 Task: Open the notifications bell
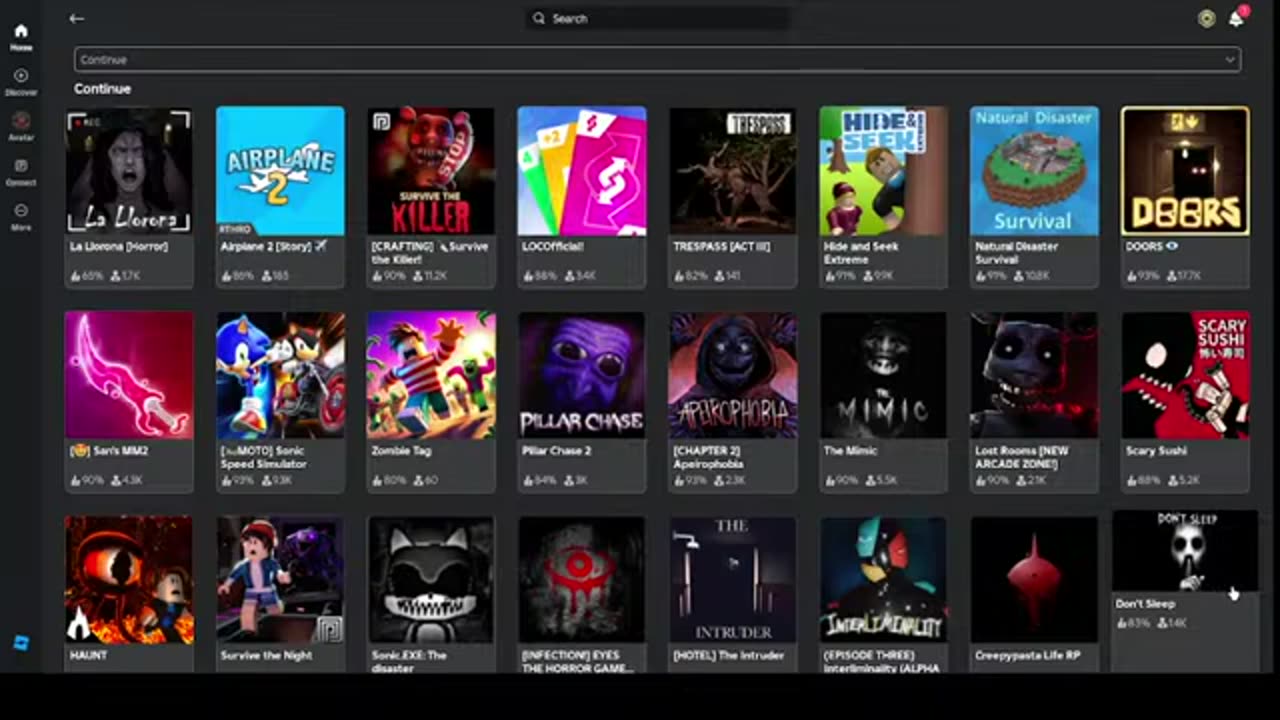point(1237,18)
